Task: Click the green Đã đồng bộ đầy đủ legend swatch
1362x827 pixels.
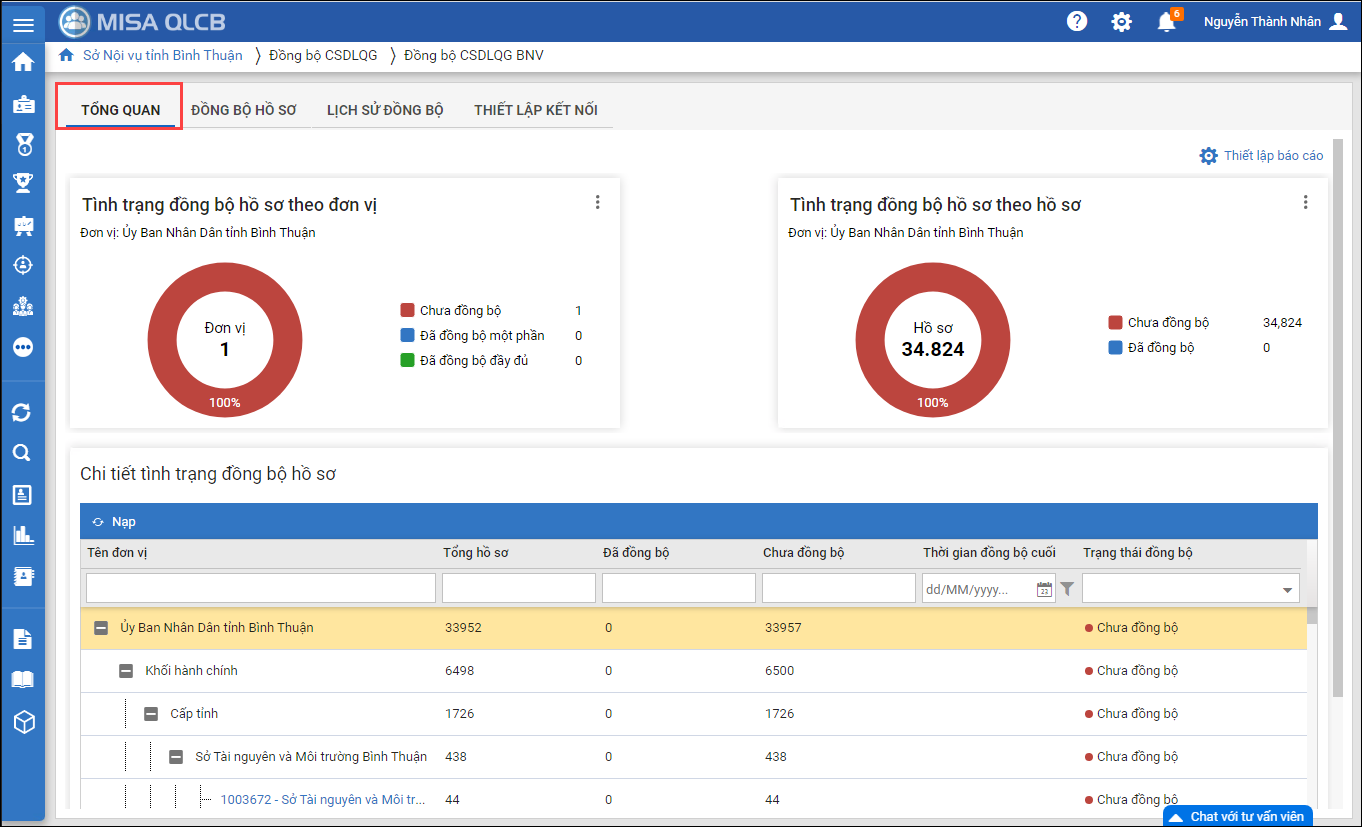Action: (x=407, y=360)
